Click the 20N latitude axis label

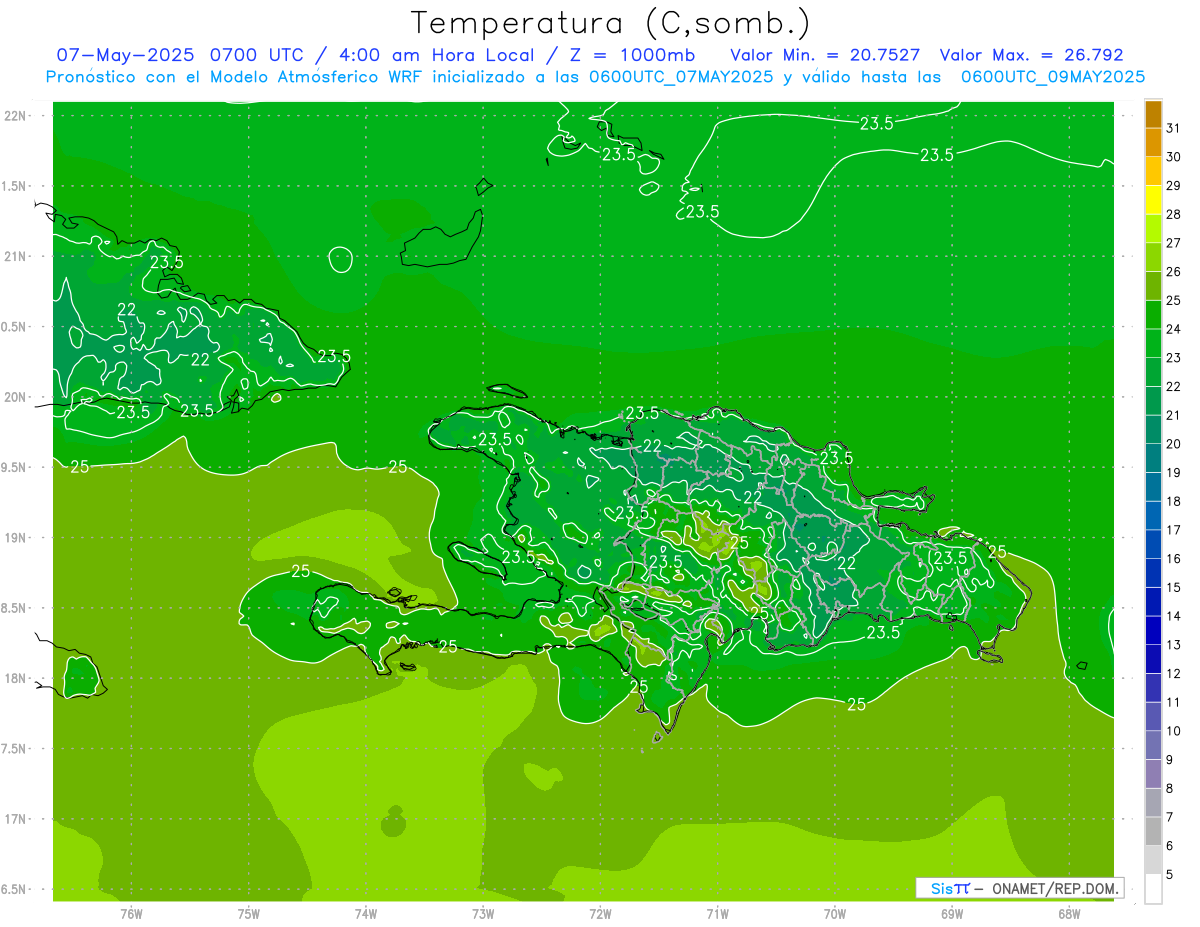coord(15,397)
